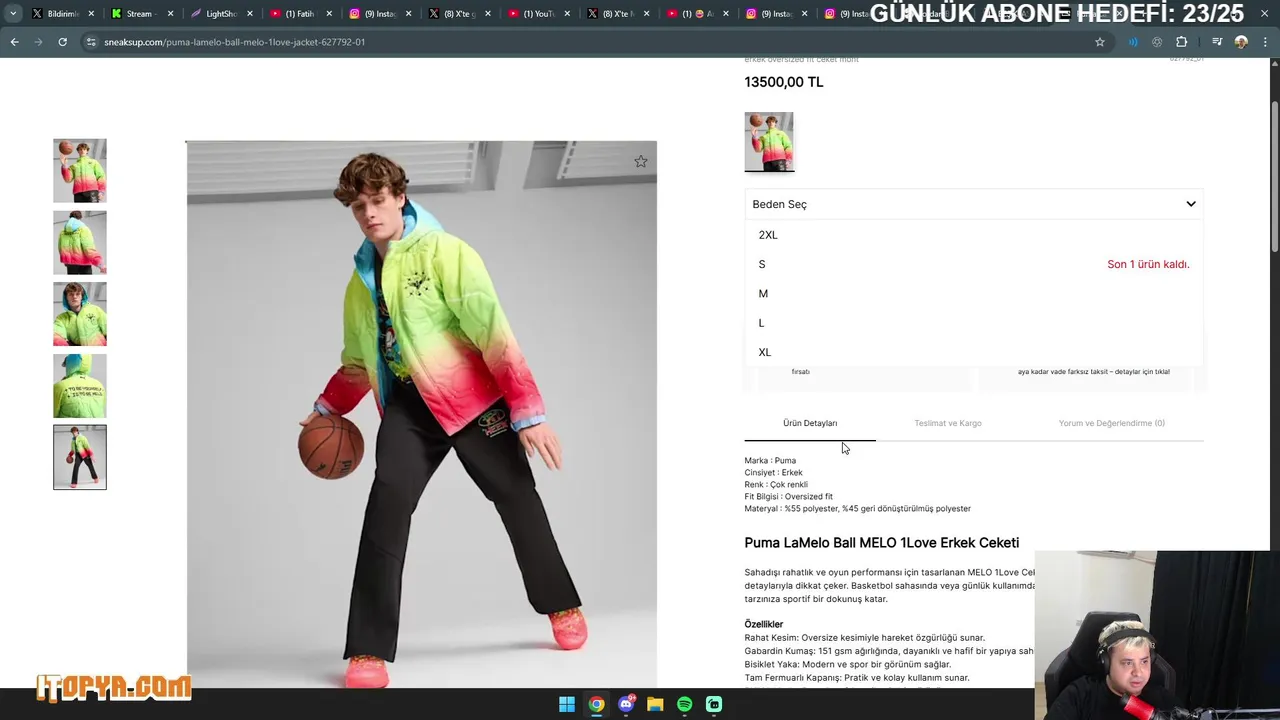Choose size S with one item left
Image resolution: width=1280 pixels, height=720 pixels.
[973, 264]
